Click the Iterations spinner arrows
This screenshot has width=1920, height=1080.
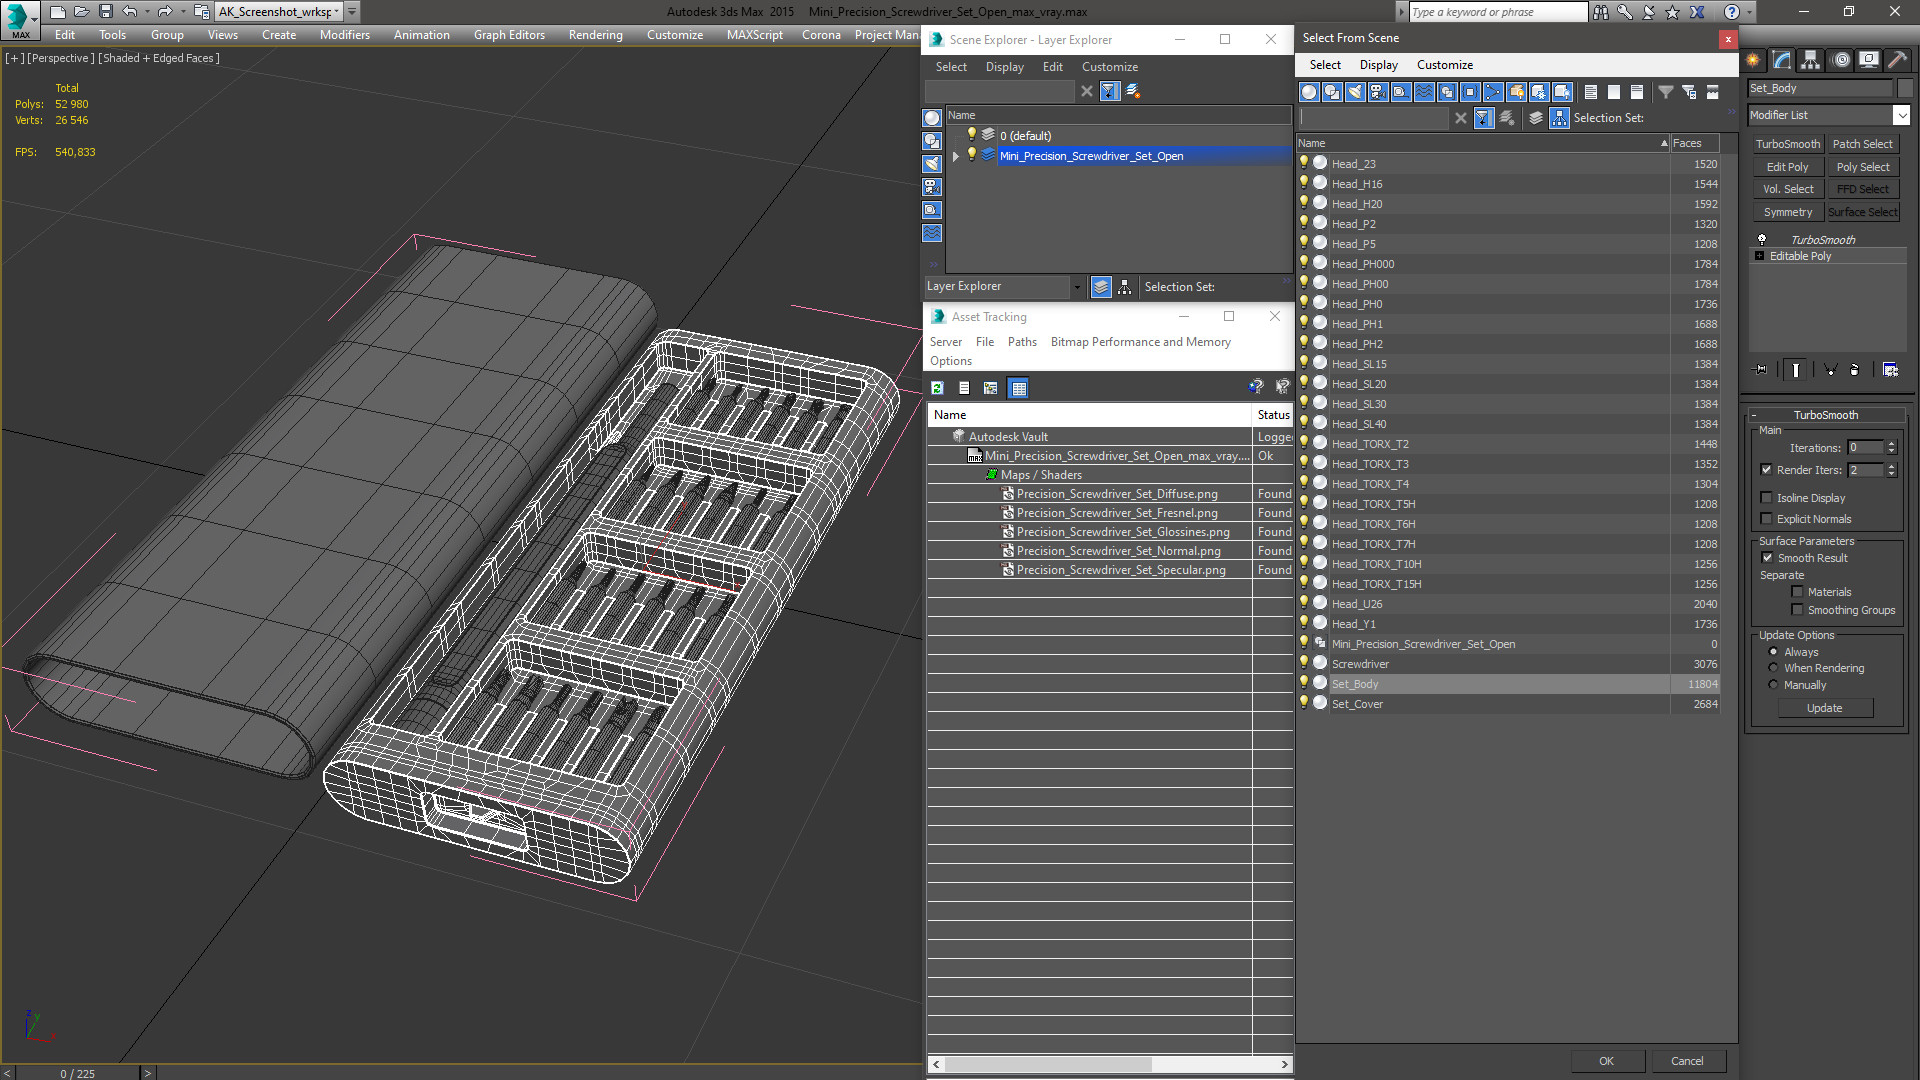coord(1891,448)
